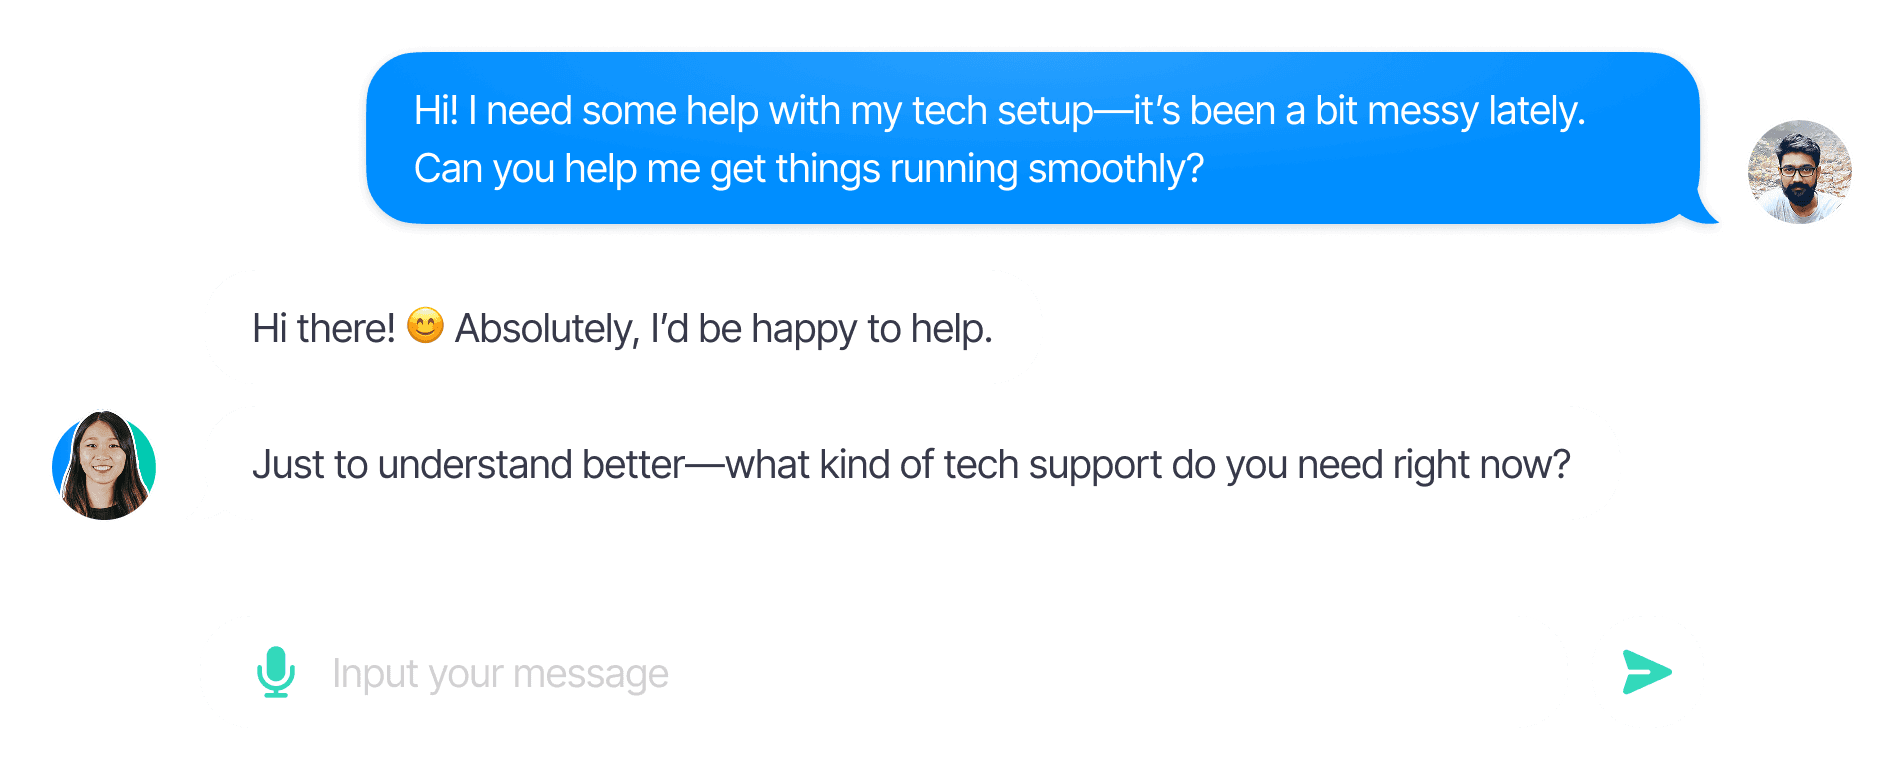1904x781 pixels.
Task: Start voice input via the mic button
Action: coord(276,672)
